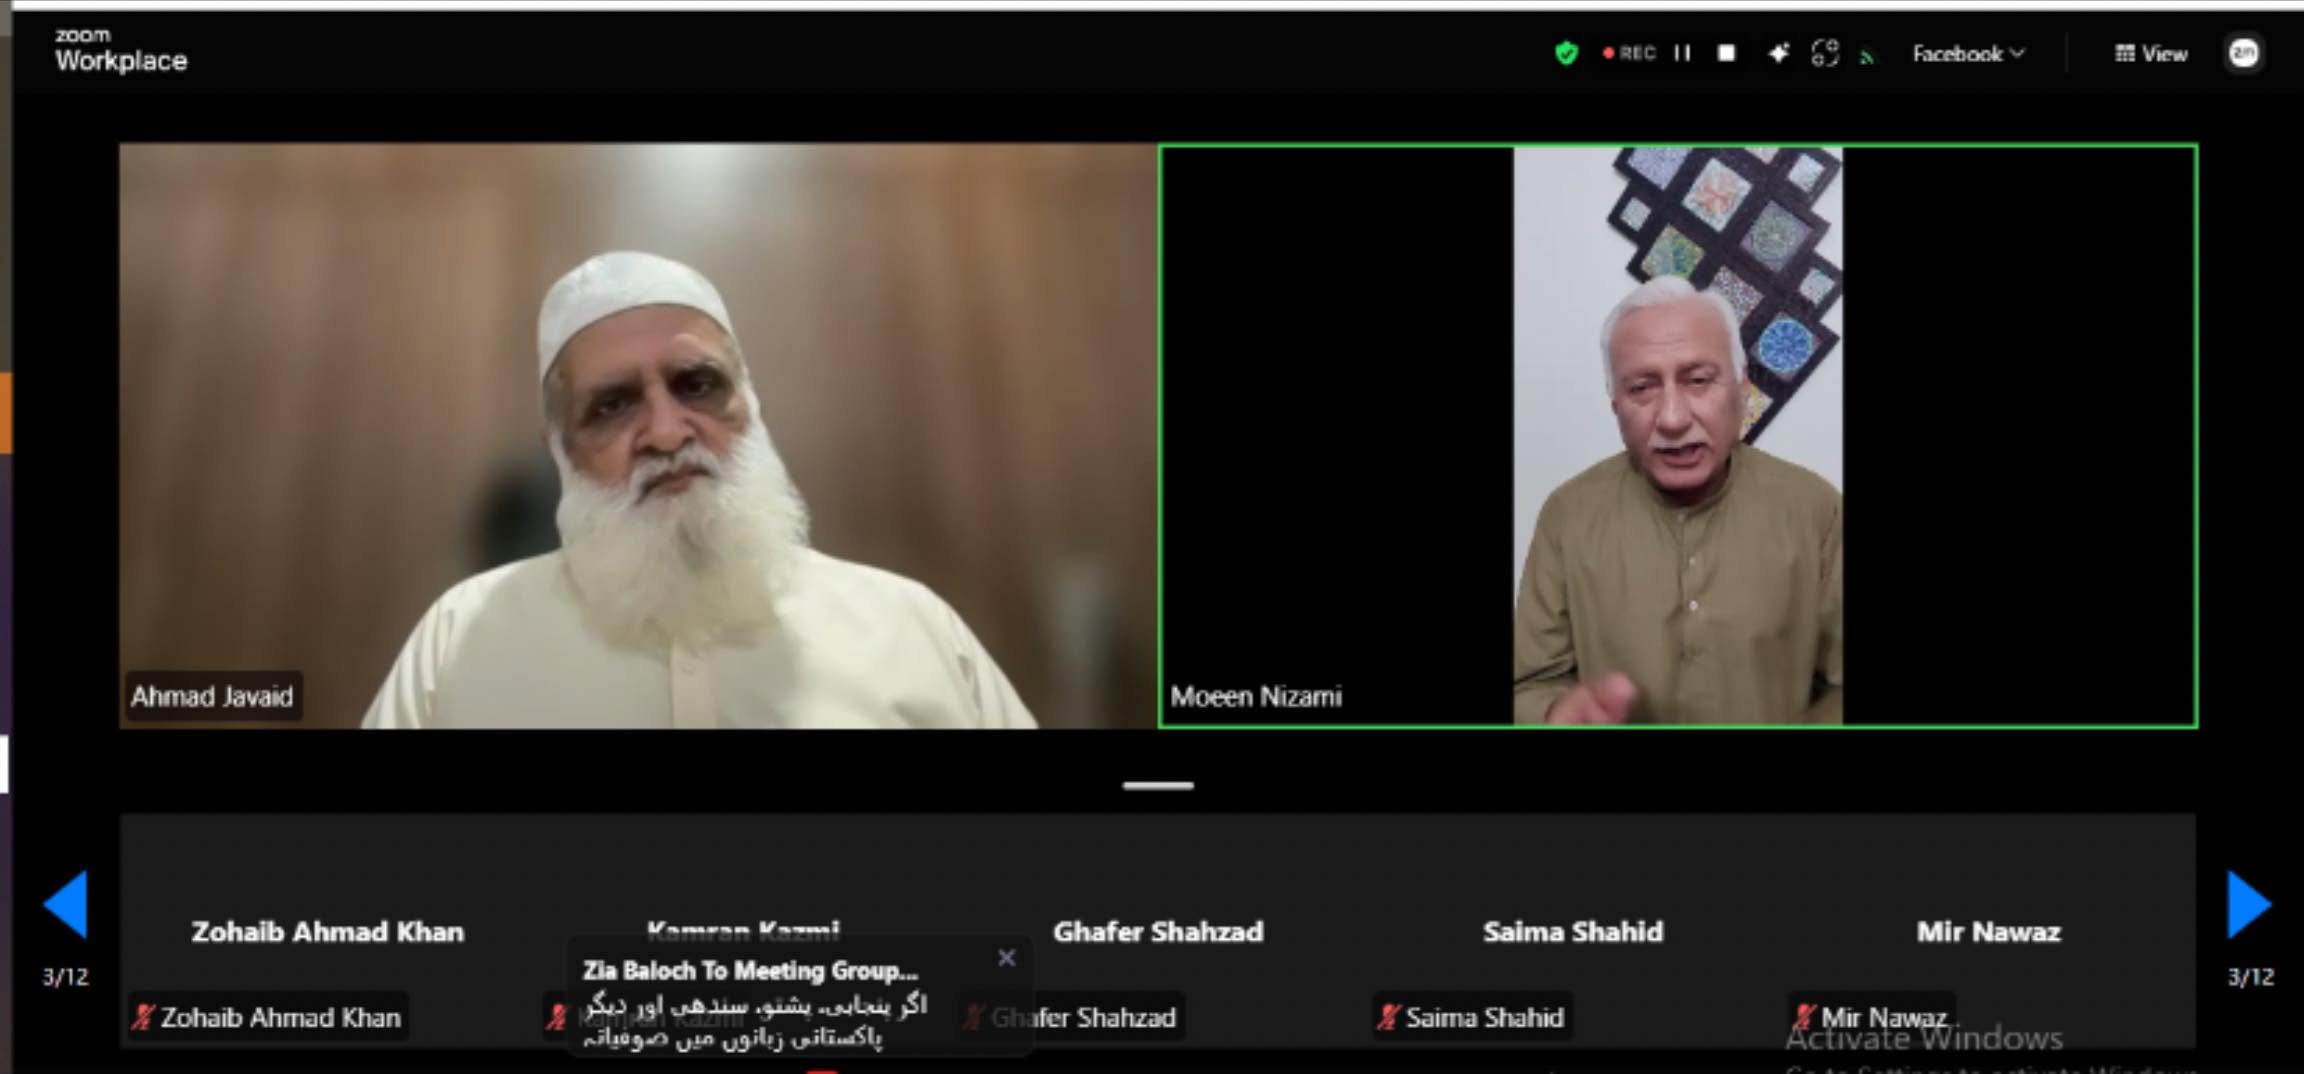Close the Zia Baloch chat notification
The width and height of the screenshot is (2304, 1074).
click(x=1006, y=958)
